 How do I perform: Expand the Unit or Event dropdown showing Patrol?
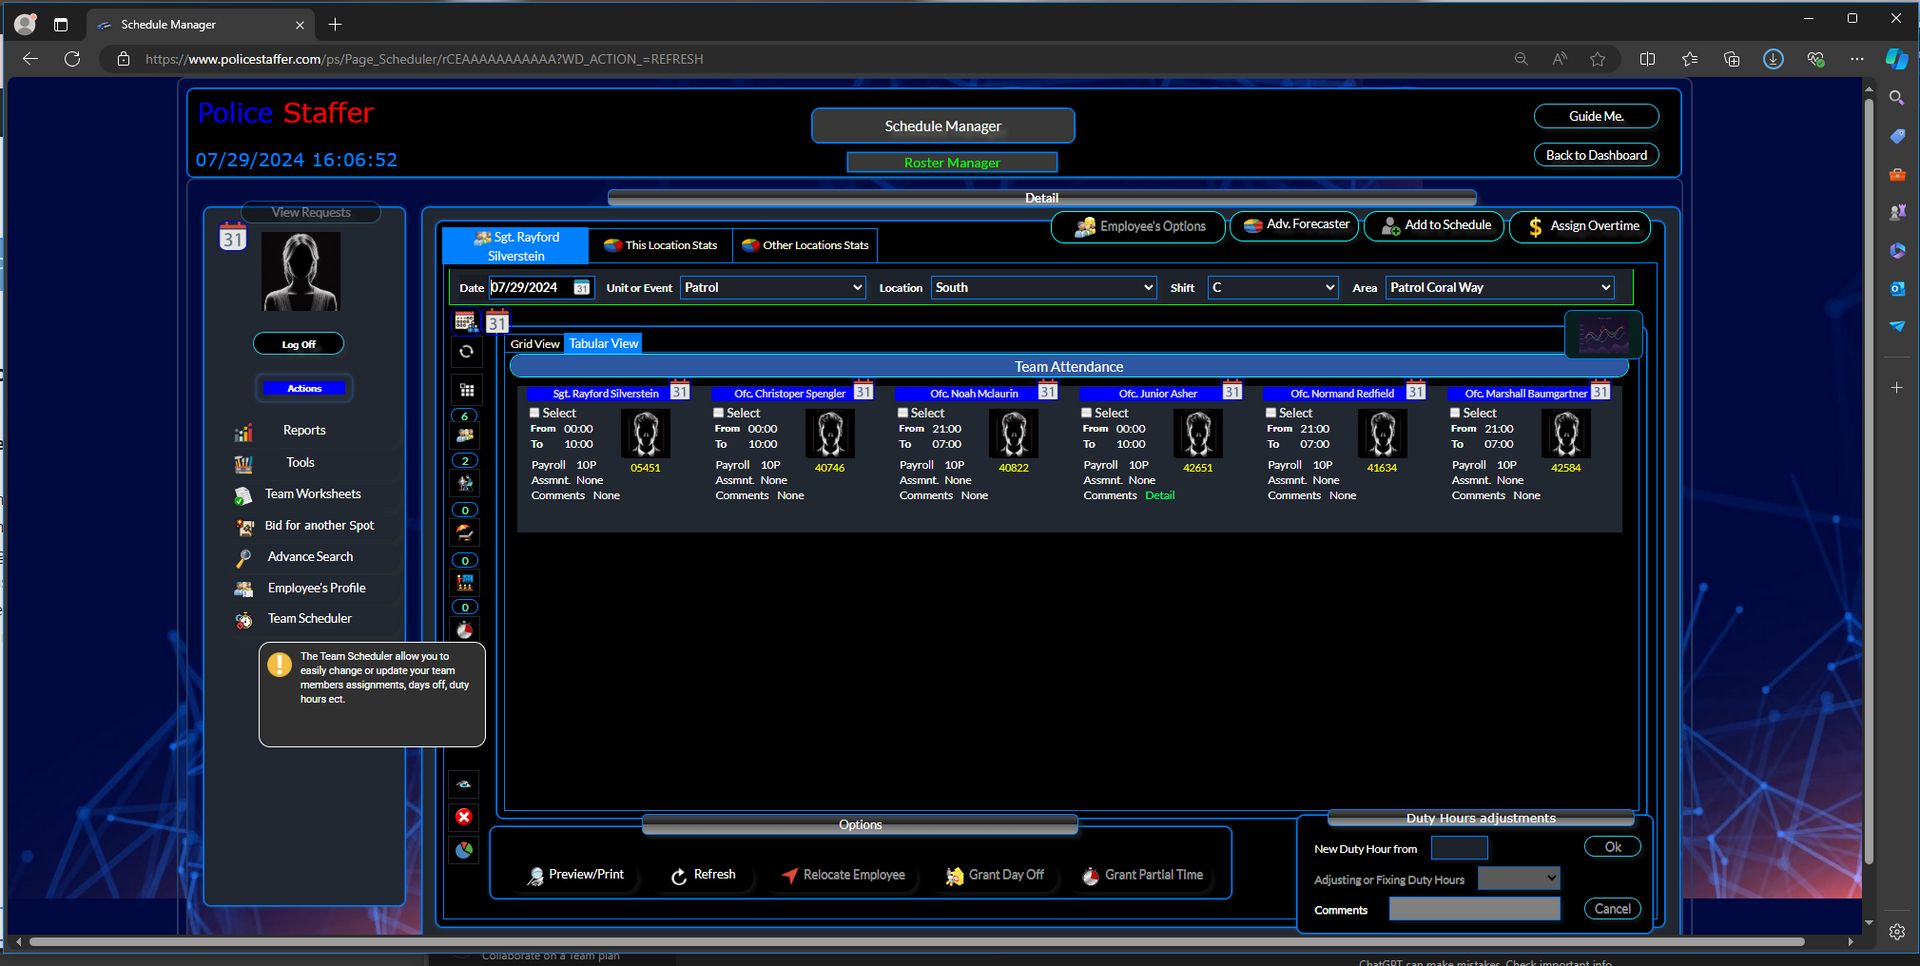tap(773, 288)
